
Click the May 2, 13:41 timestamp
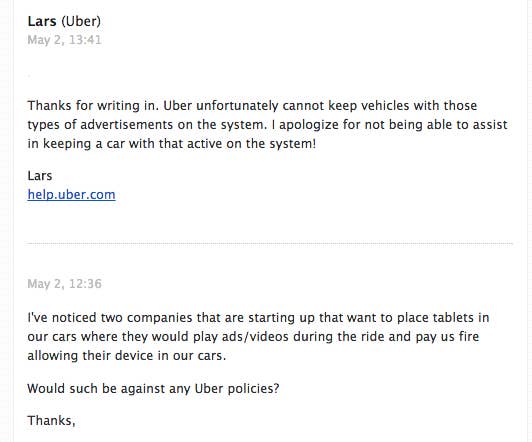click(x=64, y=40)
